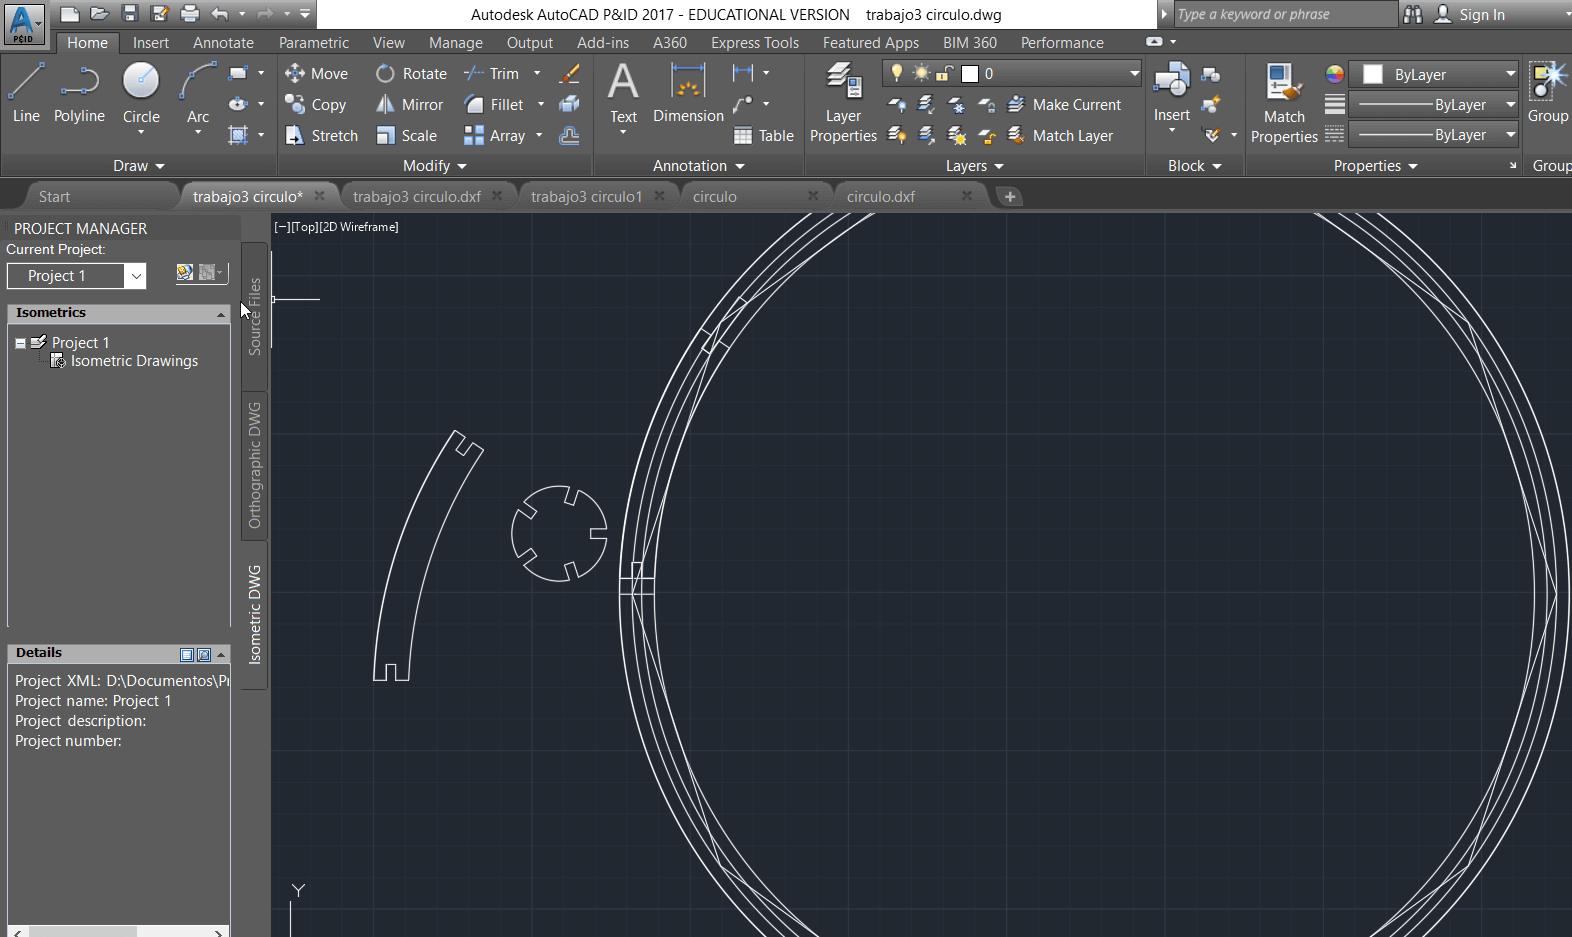The height and width of the screenshot is (937, 1572).
Task: Toggle the Orthographic DWG side tab
Action: (254, 465)
